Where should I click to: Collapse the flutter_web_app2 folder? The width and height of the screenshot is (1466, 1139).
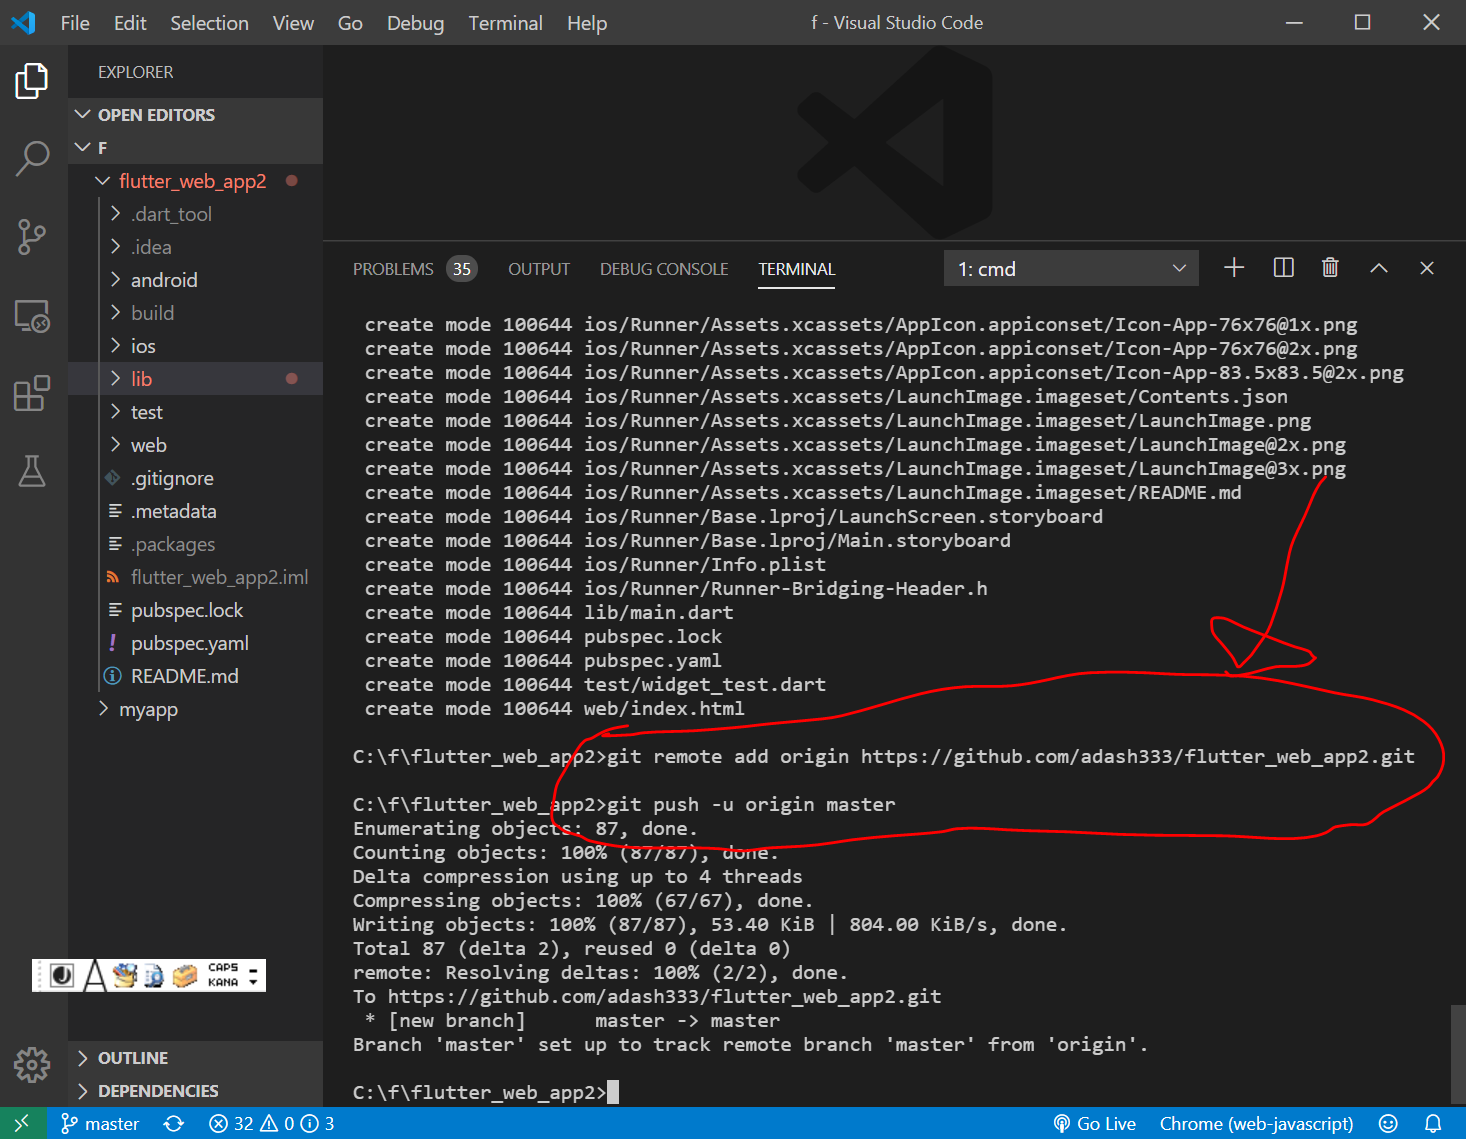195,181
